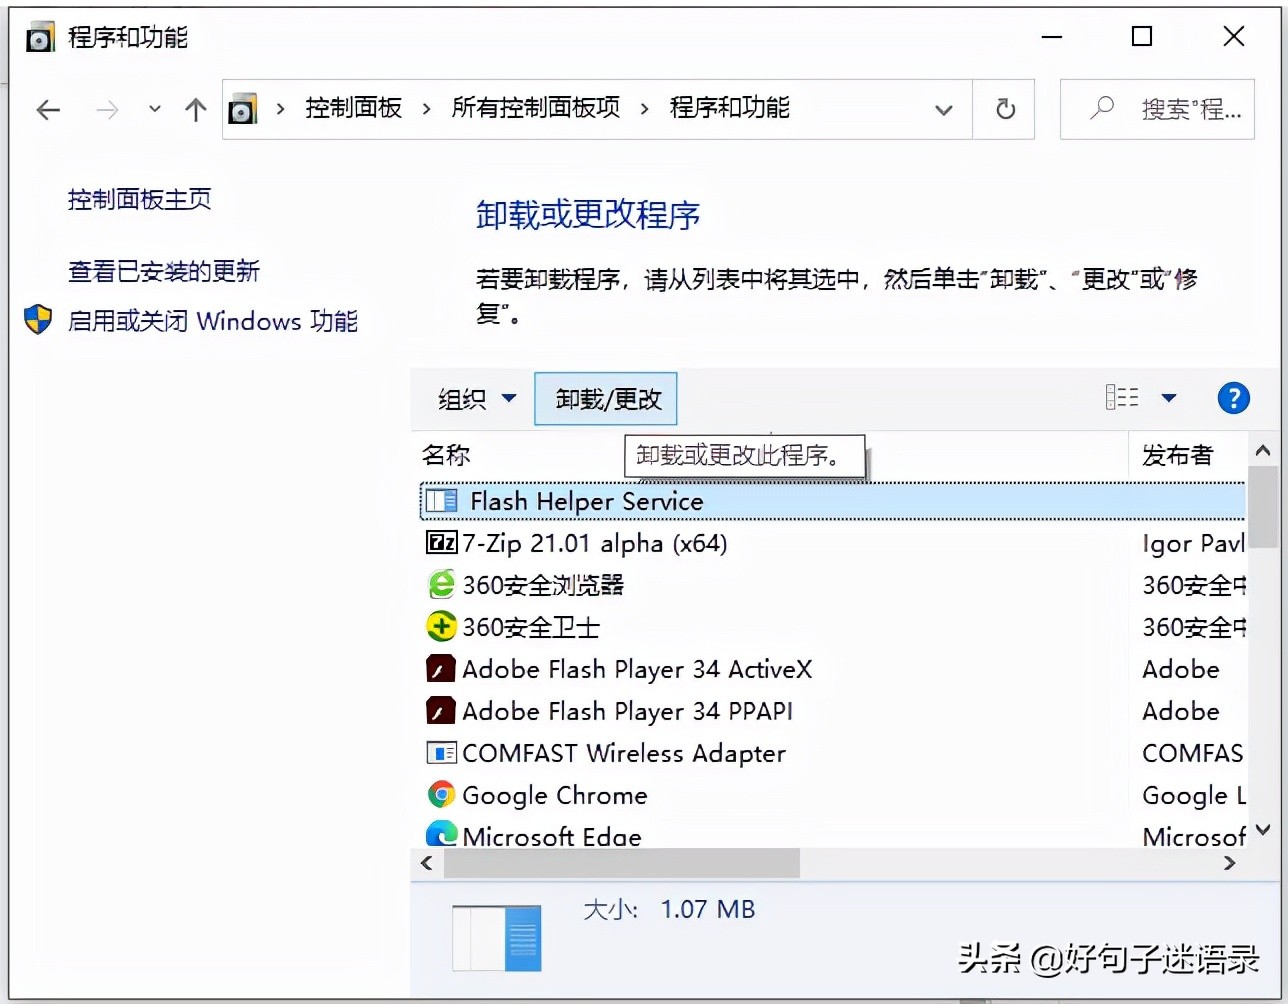Open the address bar history chevron
The height and width of the screenshot is (1004, 1288).
click(943, 110)
